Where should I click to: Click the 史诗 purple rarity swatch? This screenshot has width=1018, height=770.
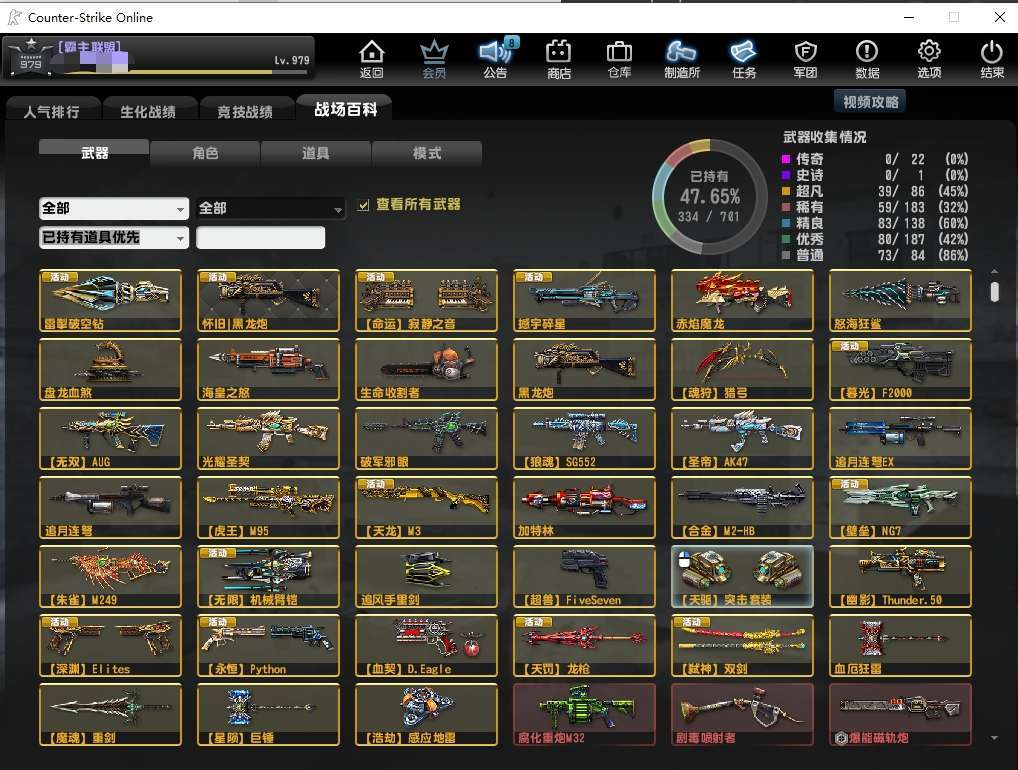786,175
